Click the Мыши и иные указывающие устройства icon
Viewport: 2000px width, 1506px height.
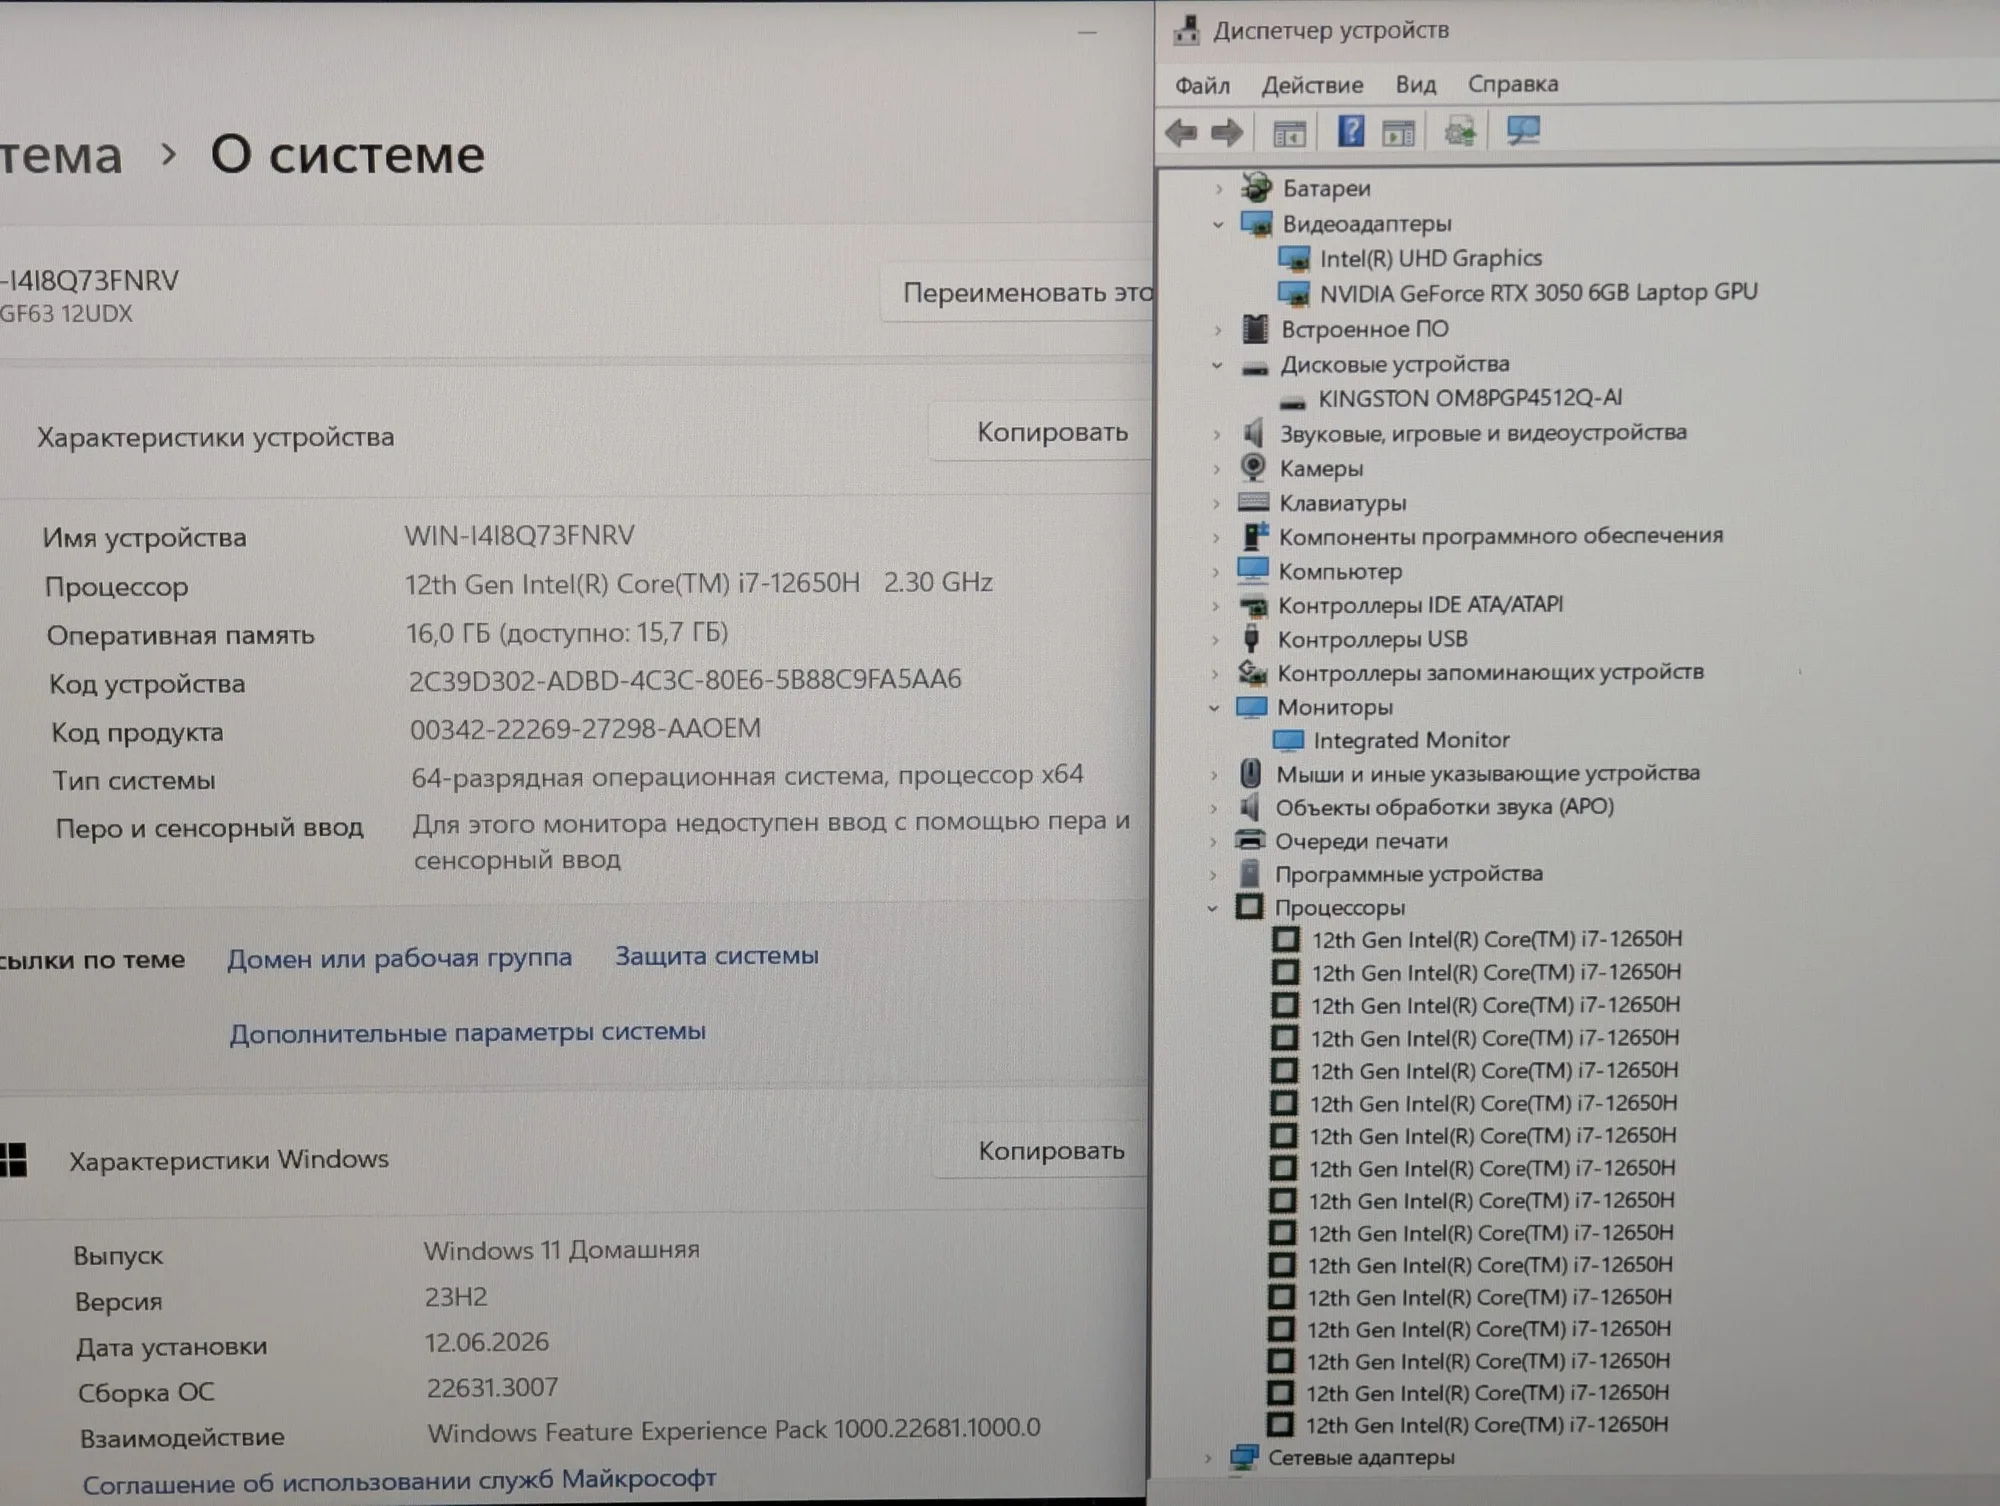1250,773
